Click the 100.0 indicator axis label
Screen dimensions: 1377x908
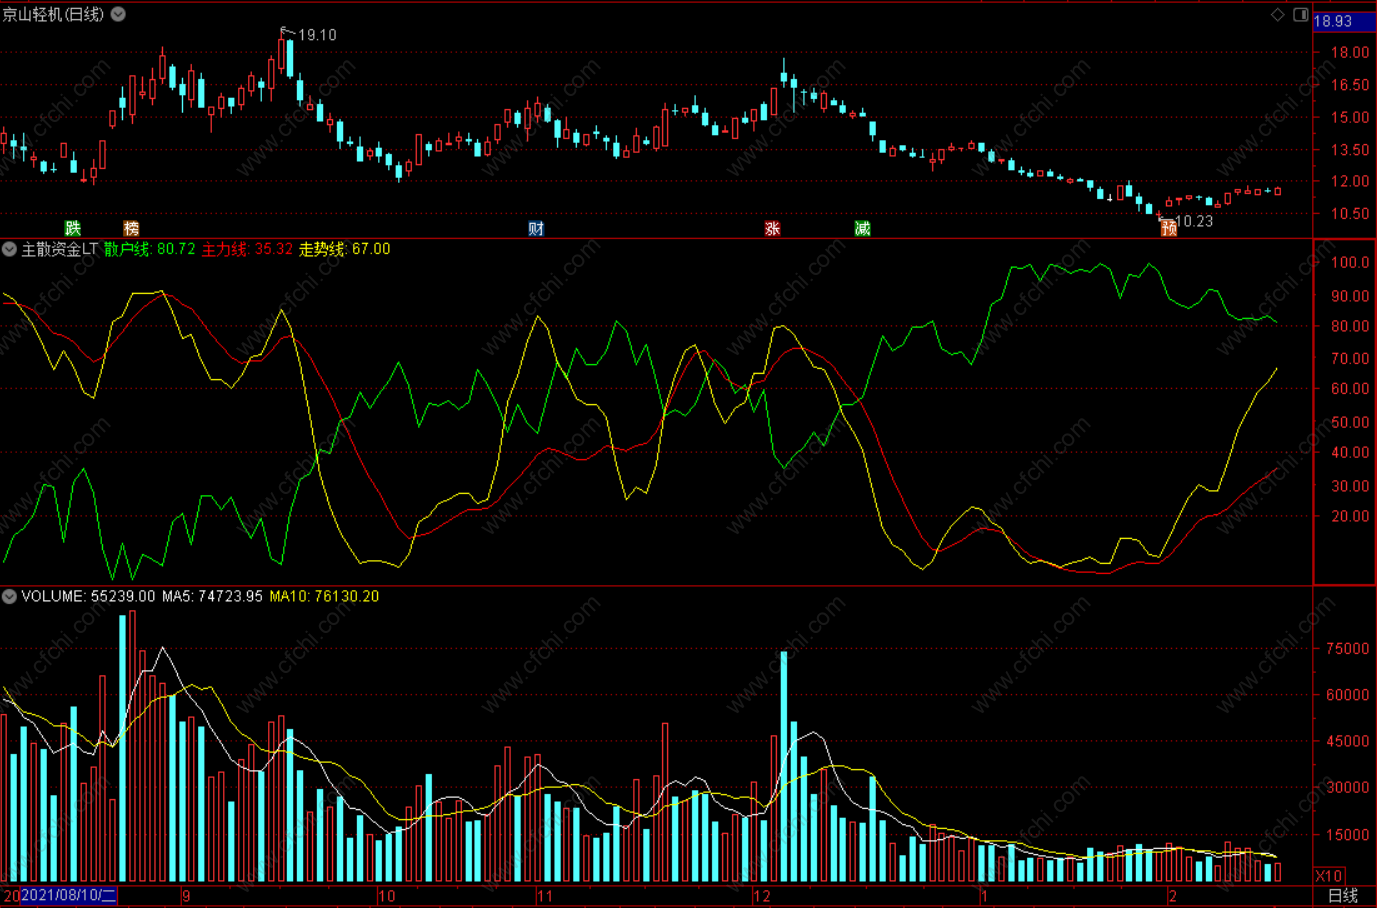click(1350, 262)
